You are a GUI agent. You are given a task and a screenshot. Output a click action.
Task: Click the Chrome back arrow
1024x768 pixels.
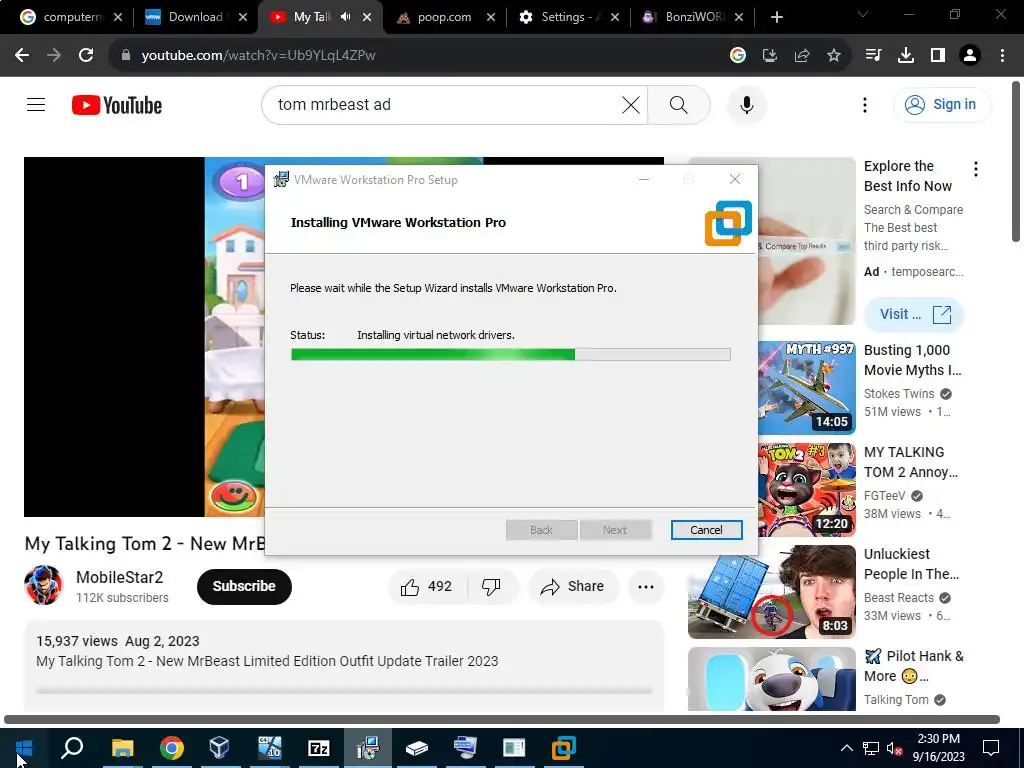pyautogui.click(x=22, y=56)
